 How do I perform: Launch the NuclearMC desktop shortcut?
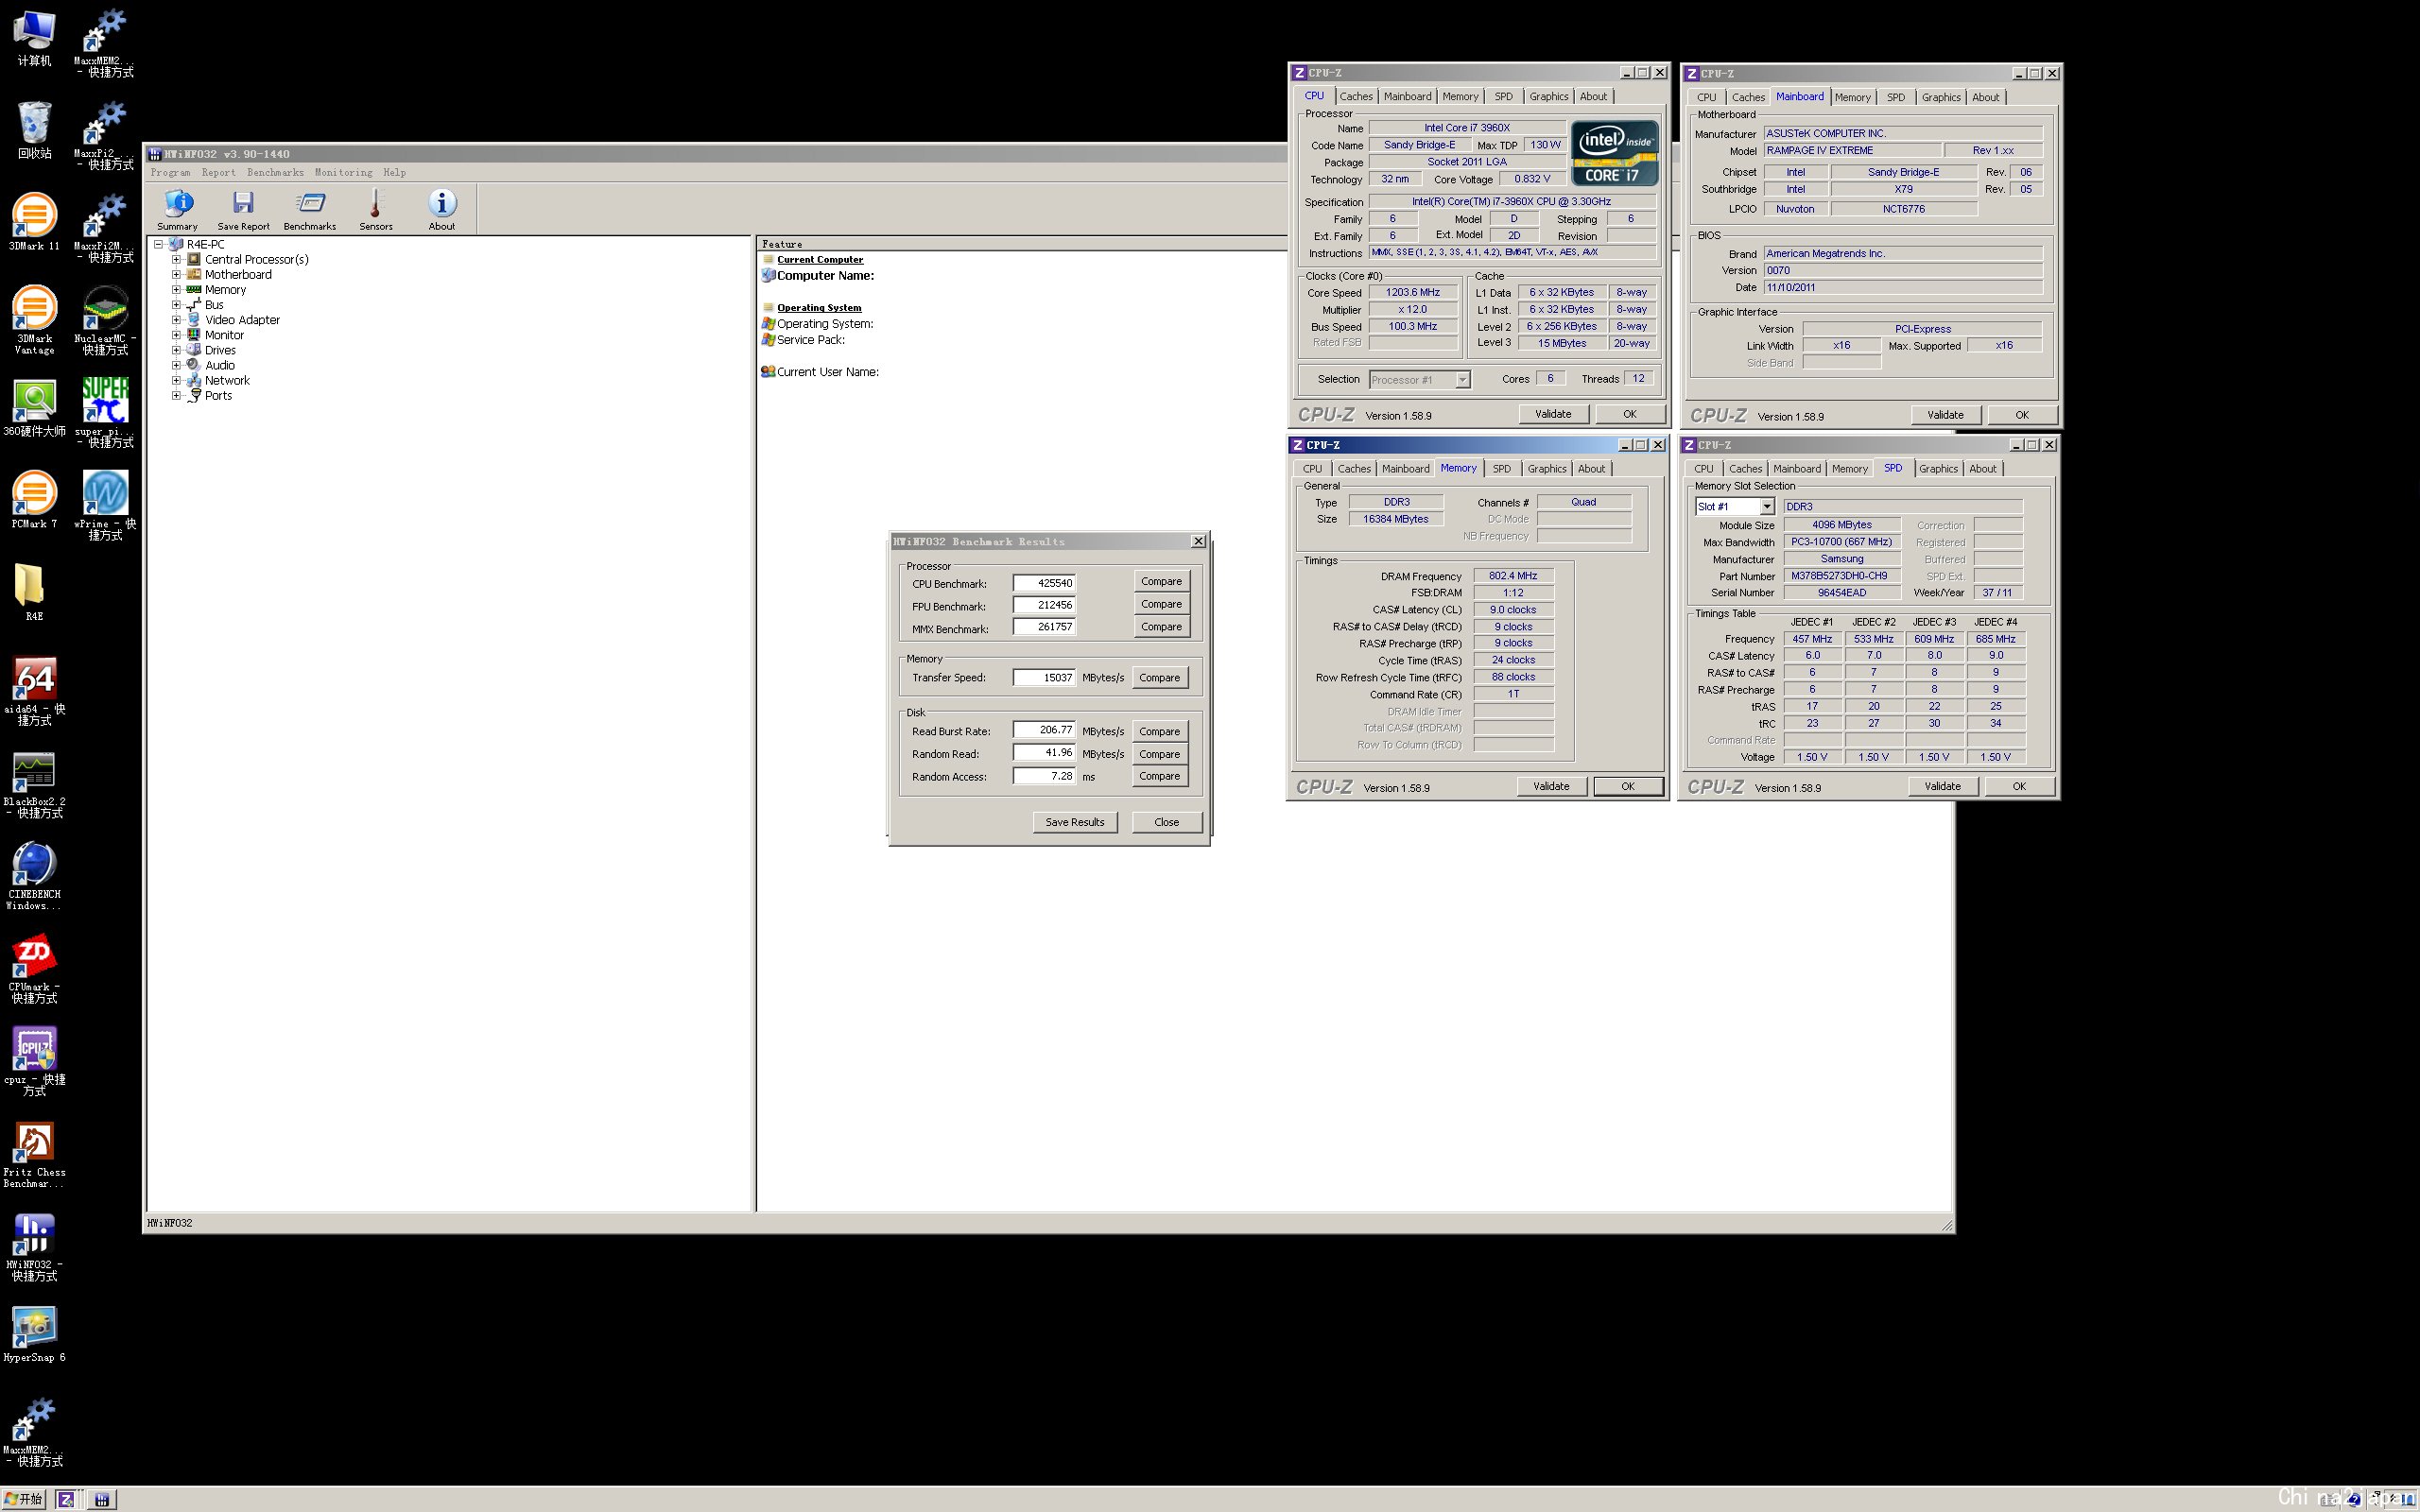tap(105, 320)
